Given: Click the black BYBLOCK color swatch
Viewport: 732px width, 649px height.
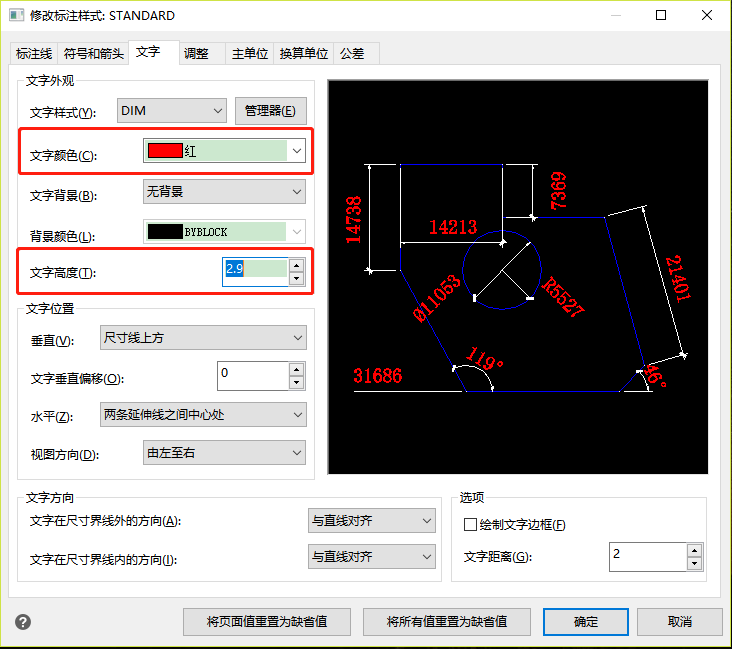Looking at the screenshot, I should (165, 232).
